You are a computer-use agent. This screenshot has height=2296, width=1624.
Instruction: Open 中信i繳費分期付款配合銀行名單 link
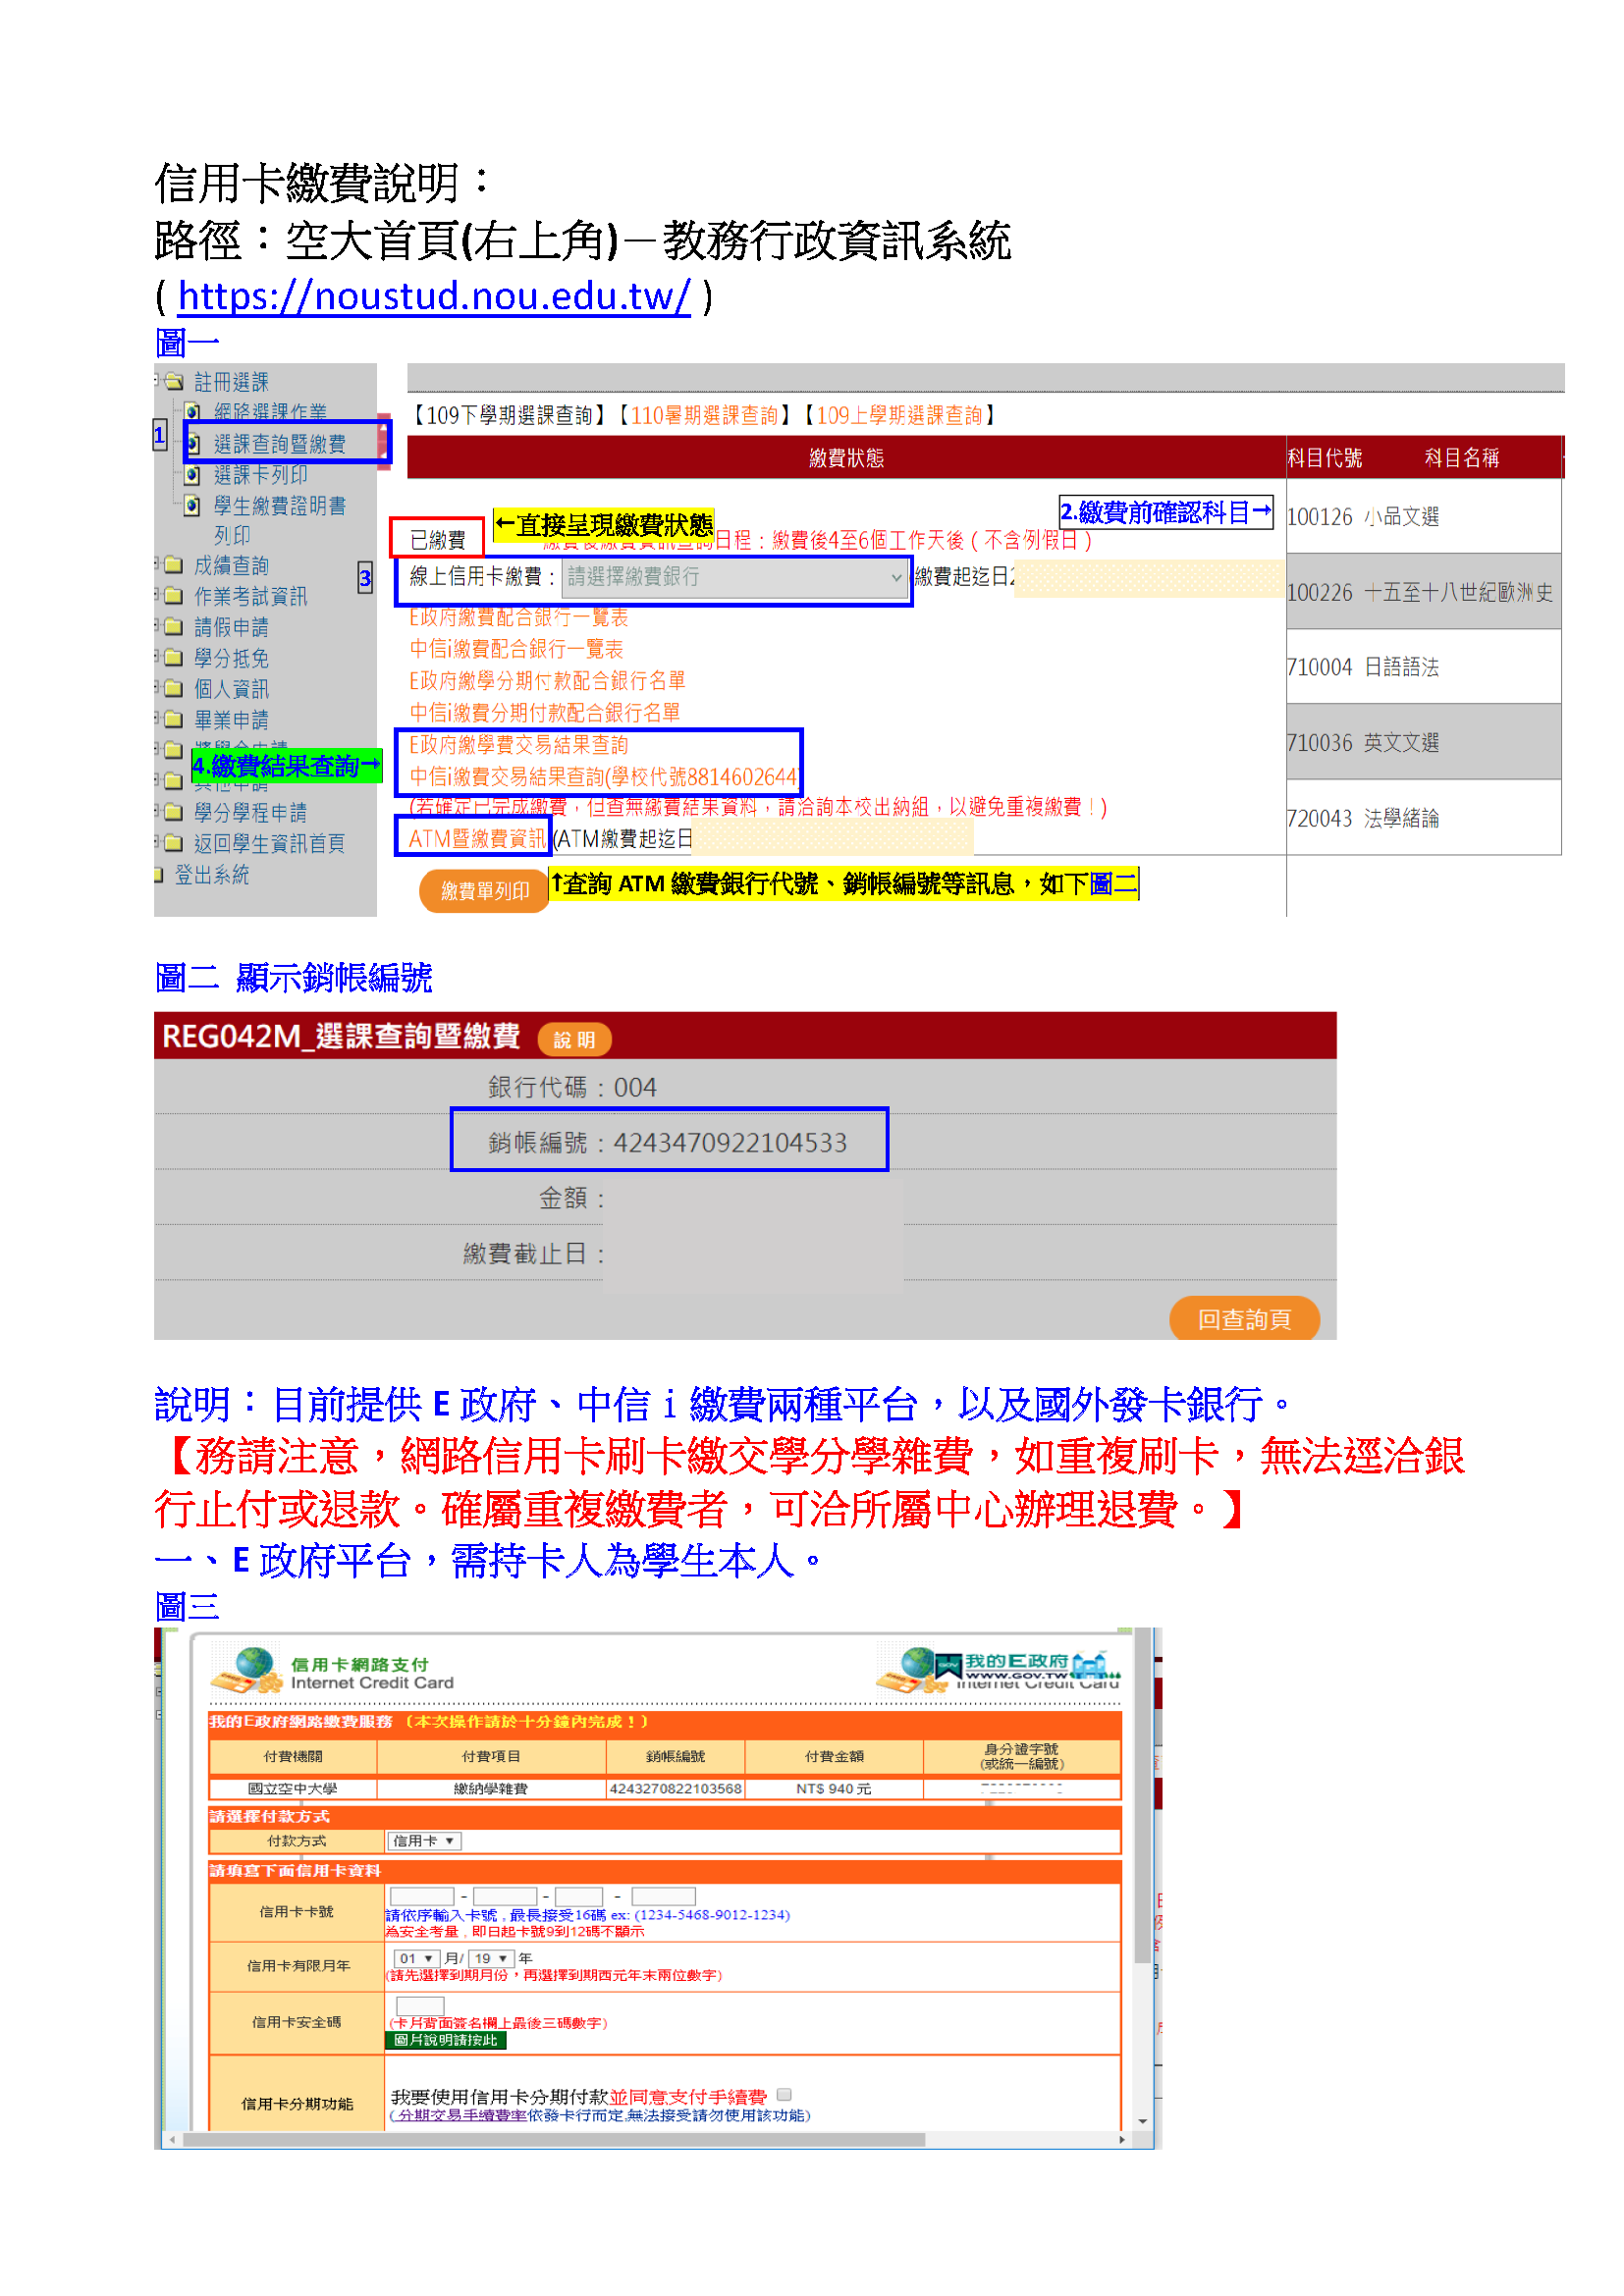click(x=545, y=713)
